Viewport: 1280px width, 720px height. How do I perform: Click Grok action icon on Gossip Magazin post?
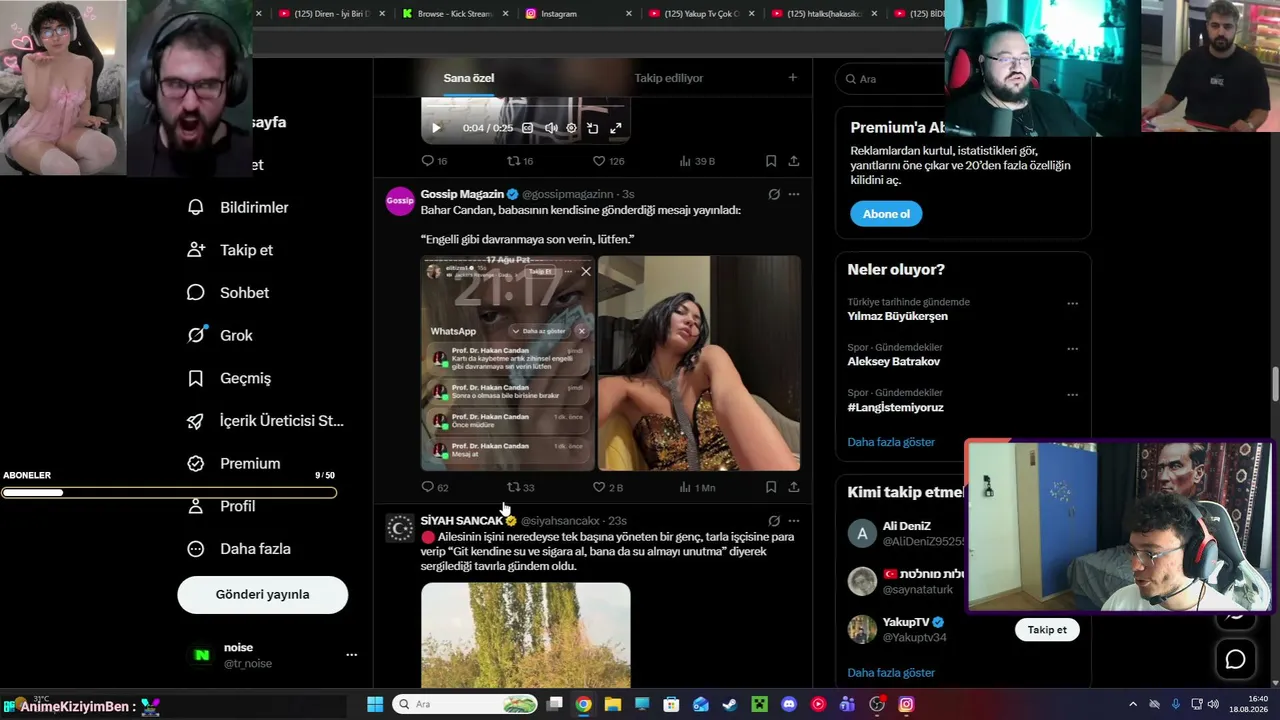(774, 194)
